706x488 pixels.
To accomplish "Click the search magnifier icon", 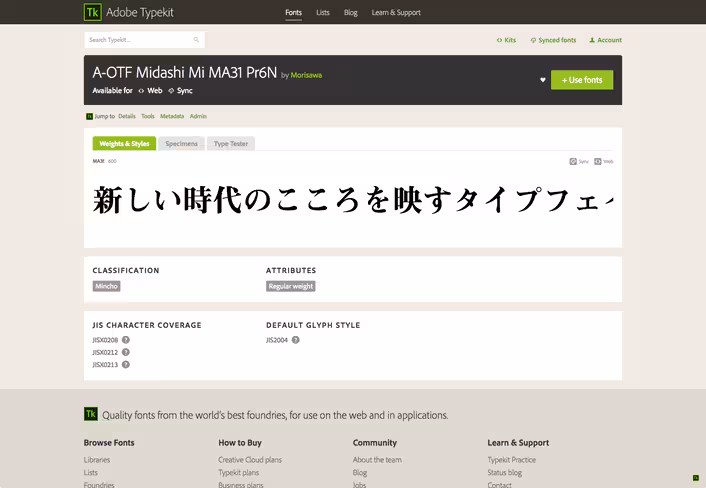I will 196,40.
